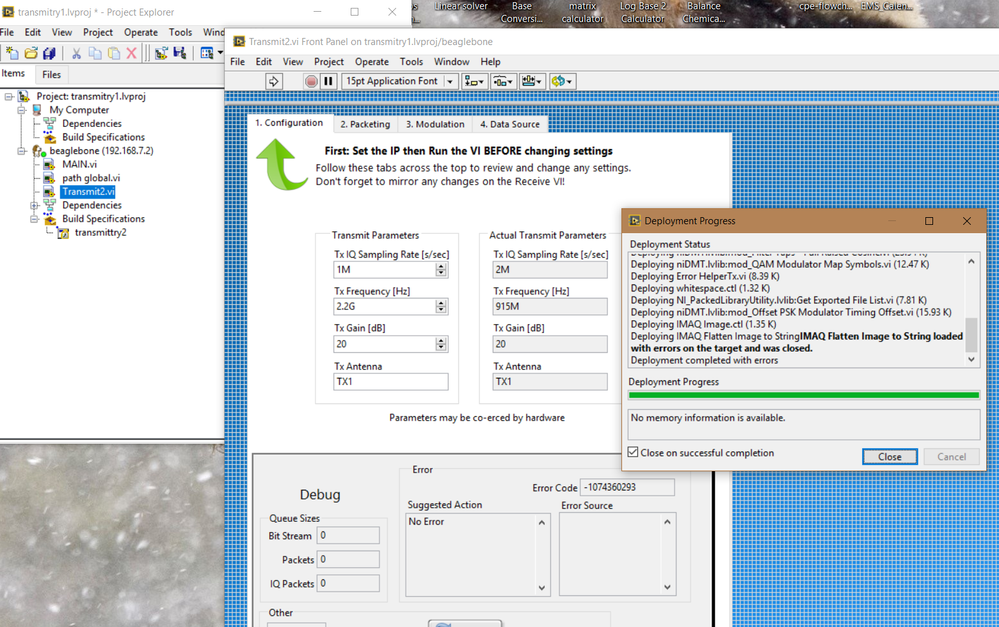Collapse Build Specifications under beaglebone
The width and height of the screenshot is (999, 627).
[x=34, y=219]
